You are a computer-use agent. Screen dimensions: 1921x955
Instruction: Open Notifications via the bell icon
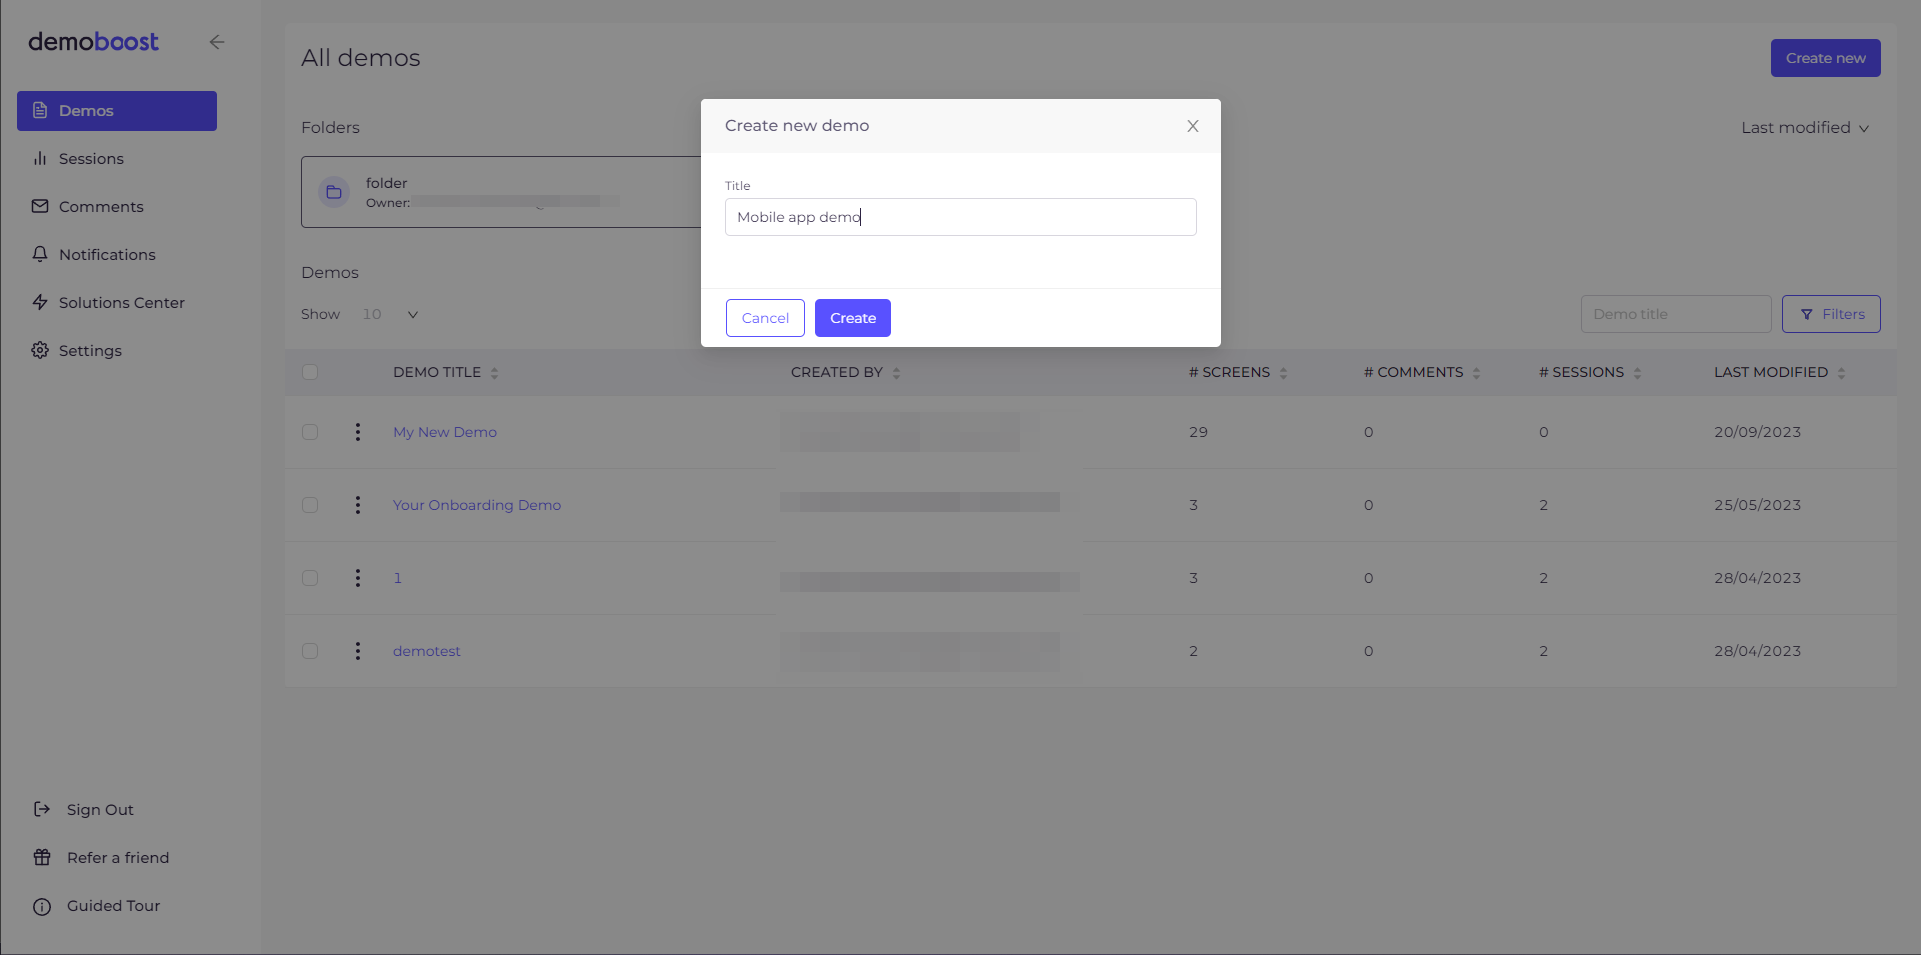tap(40, 254)
